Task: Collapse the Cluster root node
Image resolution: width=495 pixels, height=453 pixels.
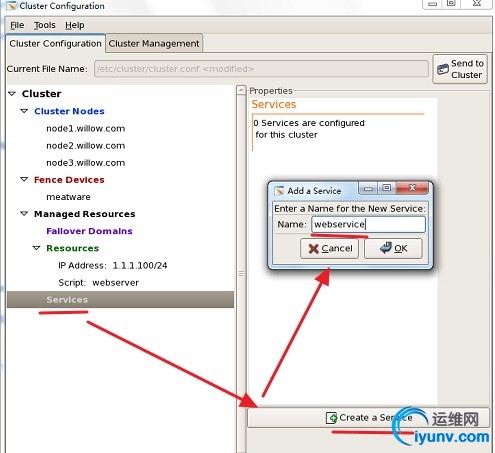Action: pyautogui.click(x=12, y=94)
